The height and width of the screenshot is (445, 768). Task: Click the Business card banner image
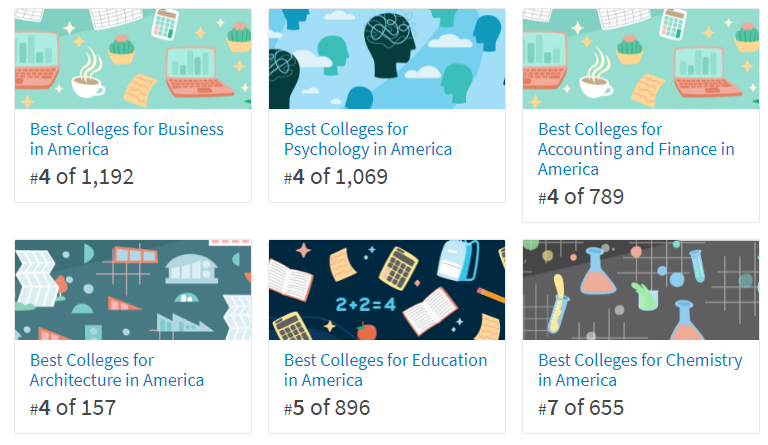tap(133, 59)
